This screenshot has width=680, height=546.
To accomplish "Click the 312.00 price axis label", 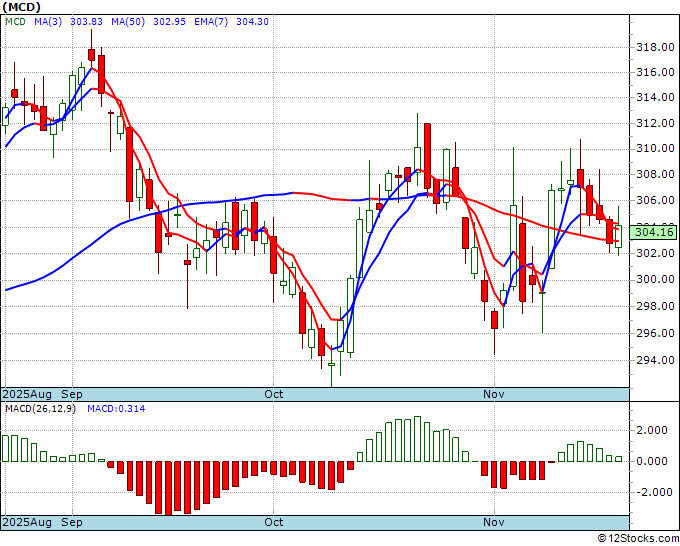I will [x=655, y=124].
